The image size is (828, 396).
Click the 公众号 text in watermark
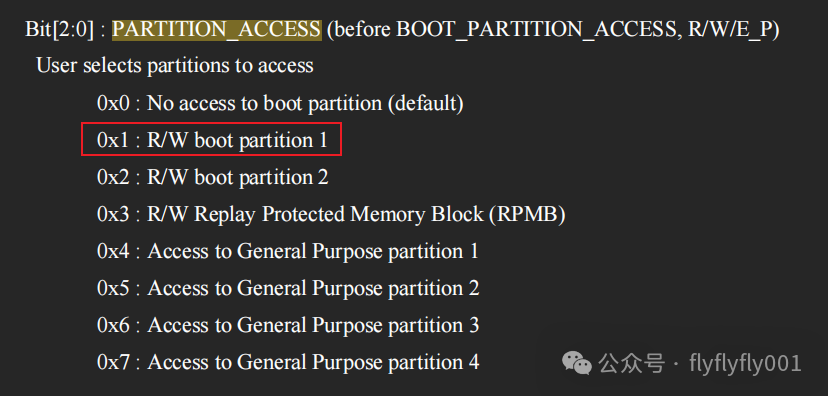coord(631,363)
